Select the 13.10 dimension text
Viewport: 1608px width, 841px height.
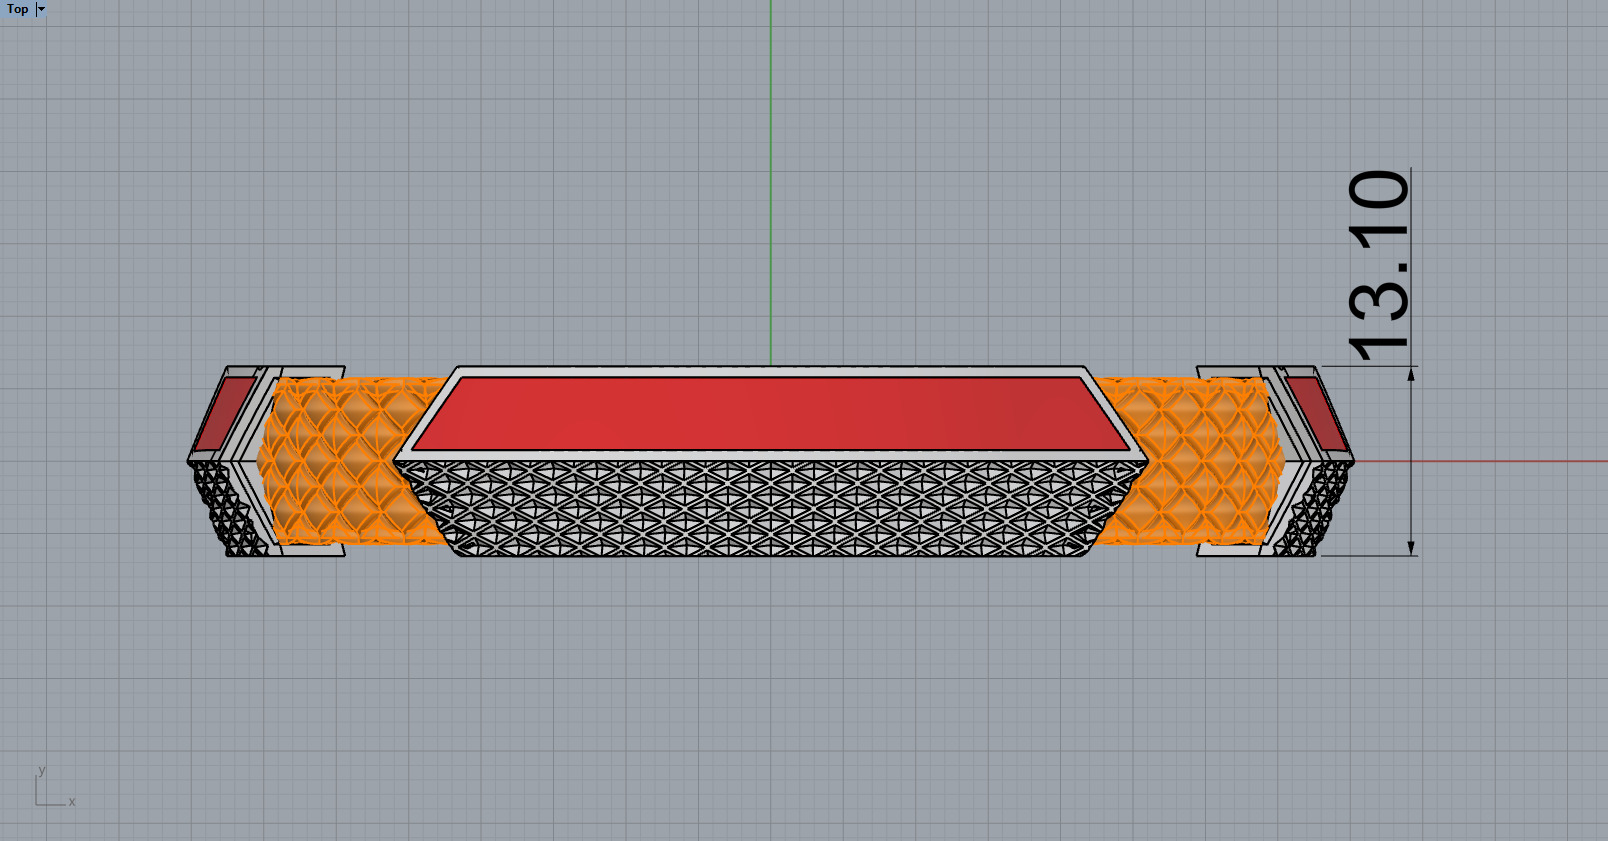1379,265
